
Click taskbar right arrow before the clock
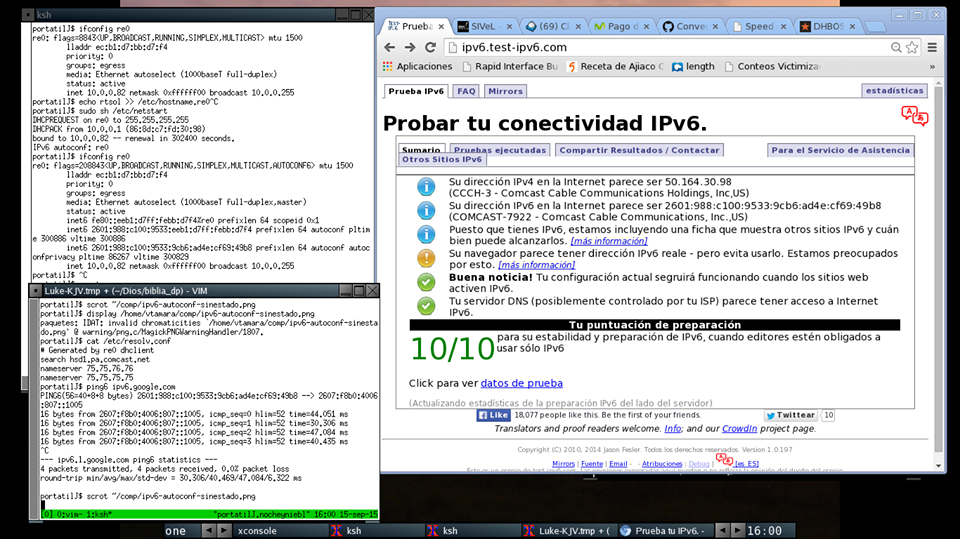tap(738, 530)
